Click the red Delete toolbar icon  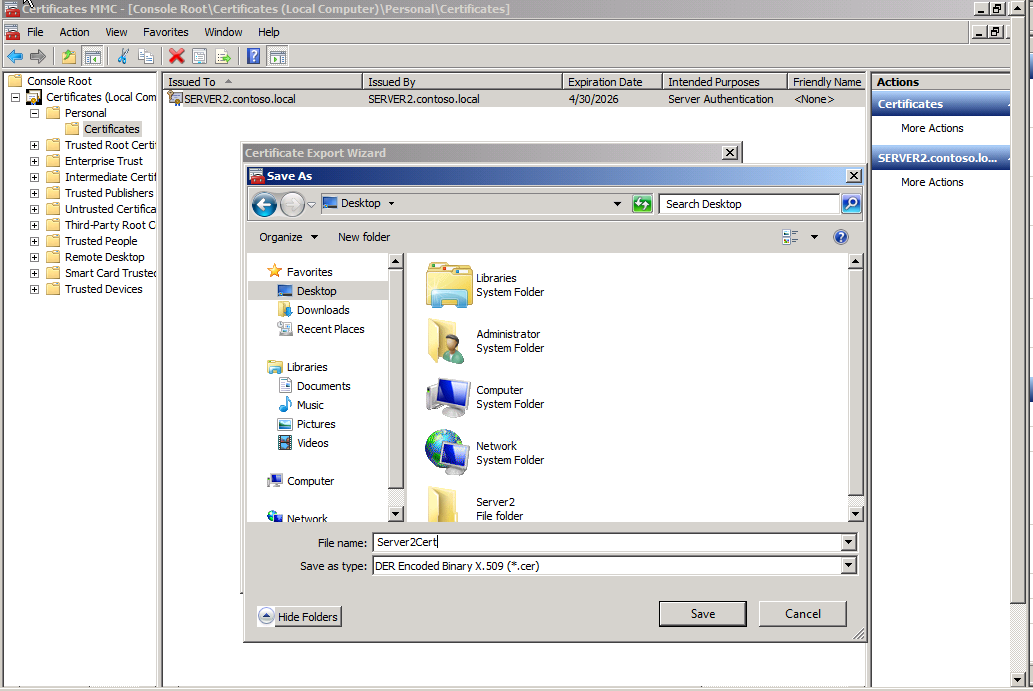click(x=176, y=57)
